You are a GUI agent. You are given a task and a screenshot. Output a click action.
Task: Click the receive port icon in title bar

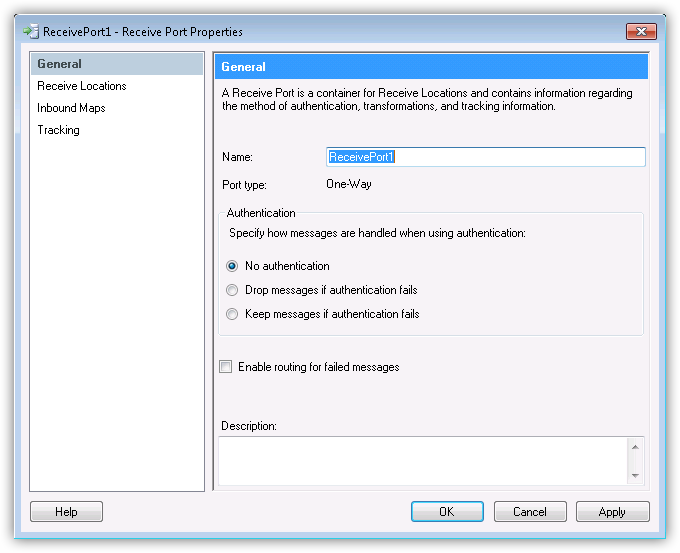(31, 32)
